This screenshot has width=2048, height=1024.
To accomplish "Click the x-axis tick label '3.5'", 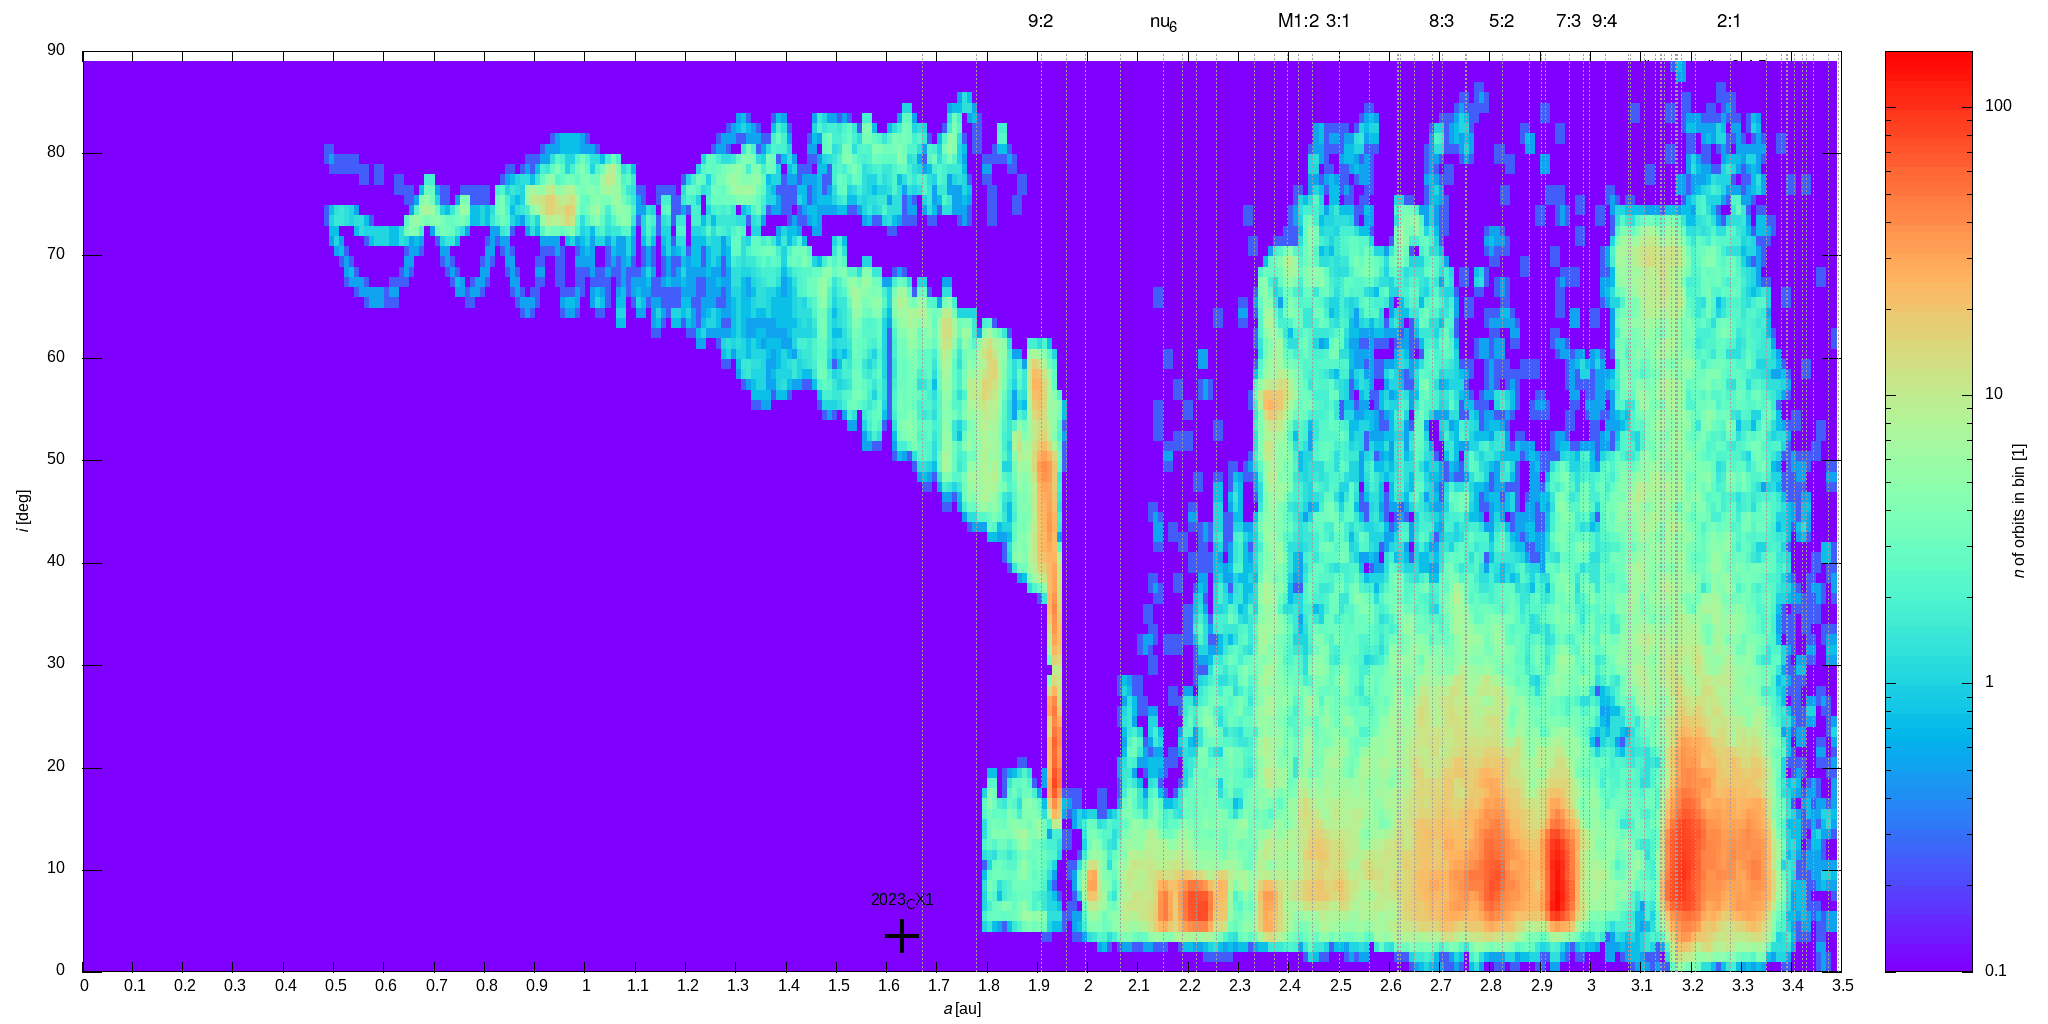I will click(1842, 986).
